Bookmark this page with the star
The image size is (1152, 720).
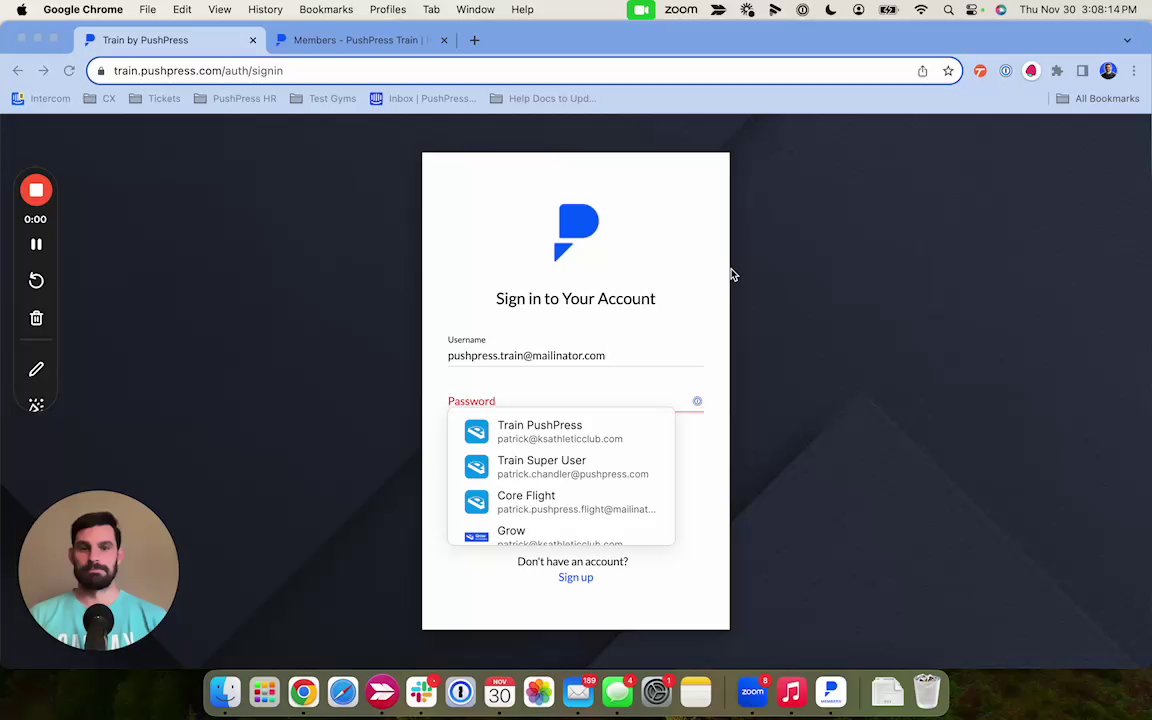click(x=948, y=71)
